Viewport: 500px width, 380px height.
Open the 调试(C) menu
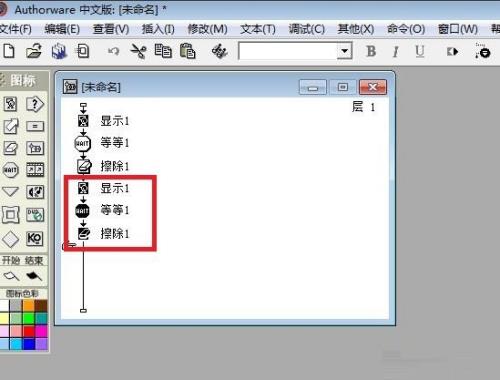(x=307, y=29)
